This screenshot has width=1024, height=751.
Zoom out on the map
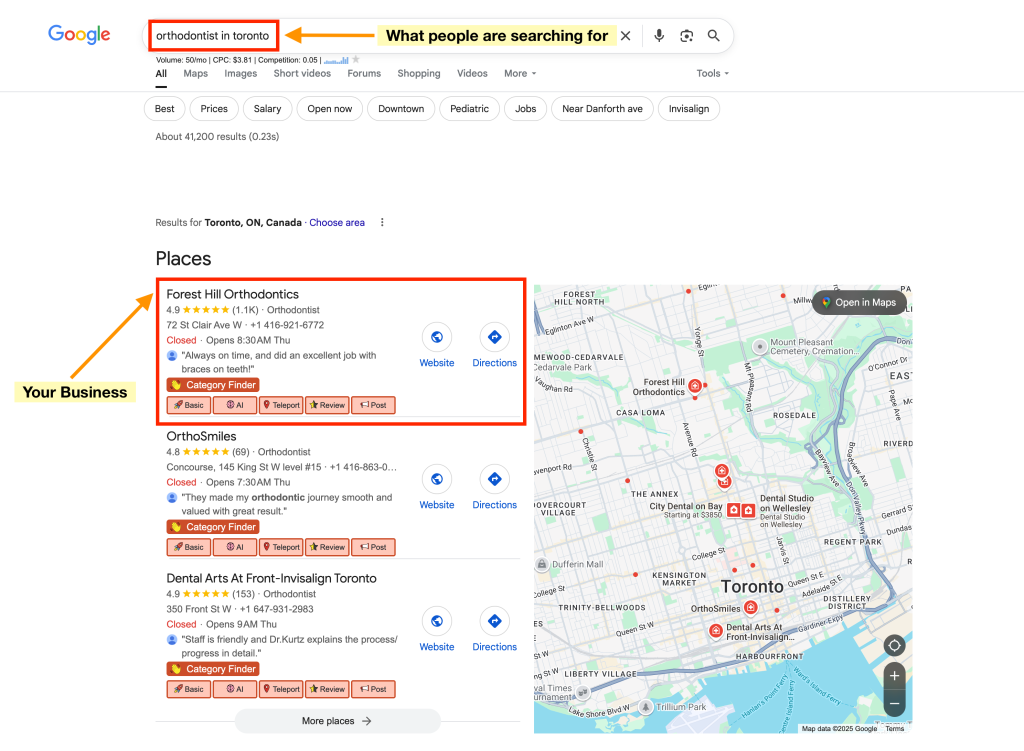click(895, 704)
